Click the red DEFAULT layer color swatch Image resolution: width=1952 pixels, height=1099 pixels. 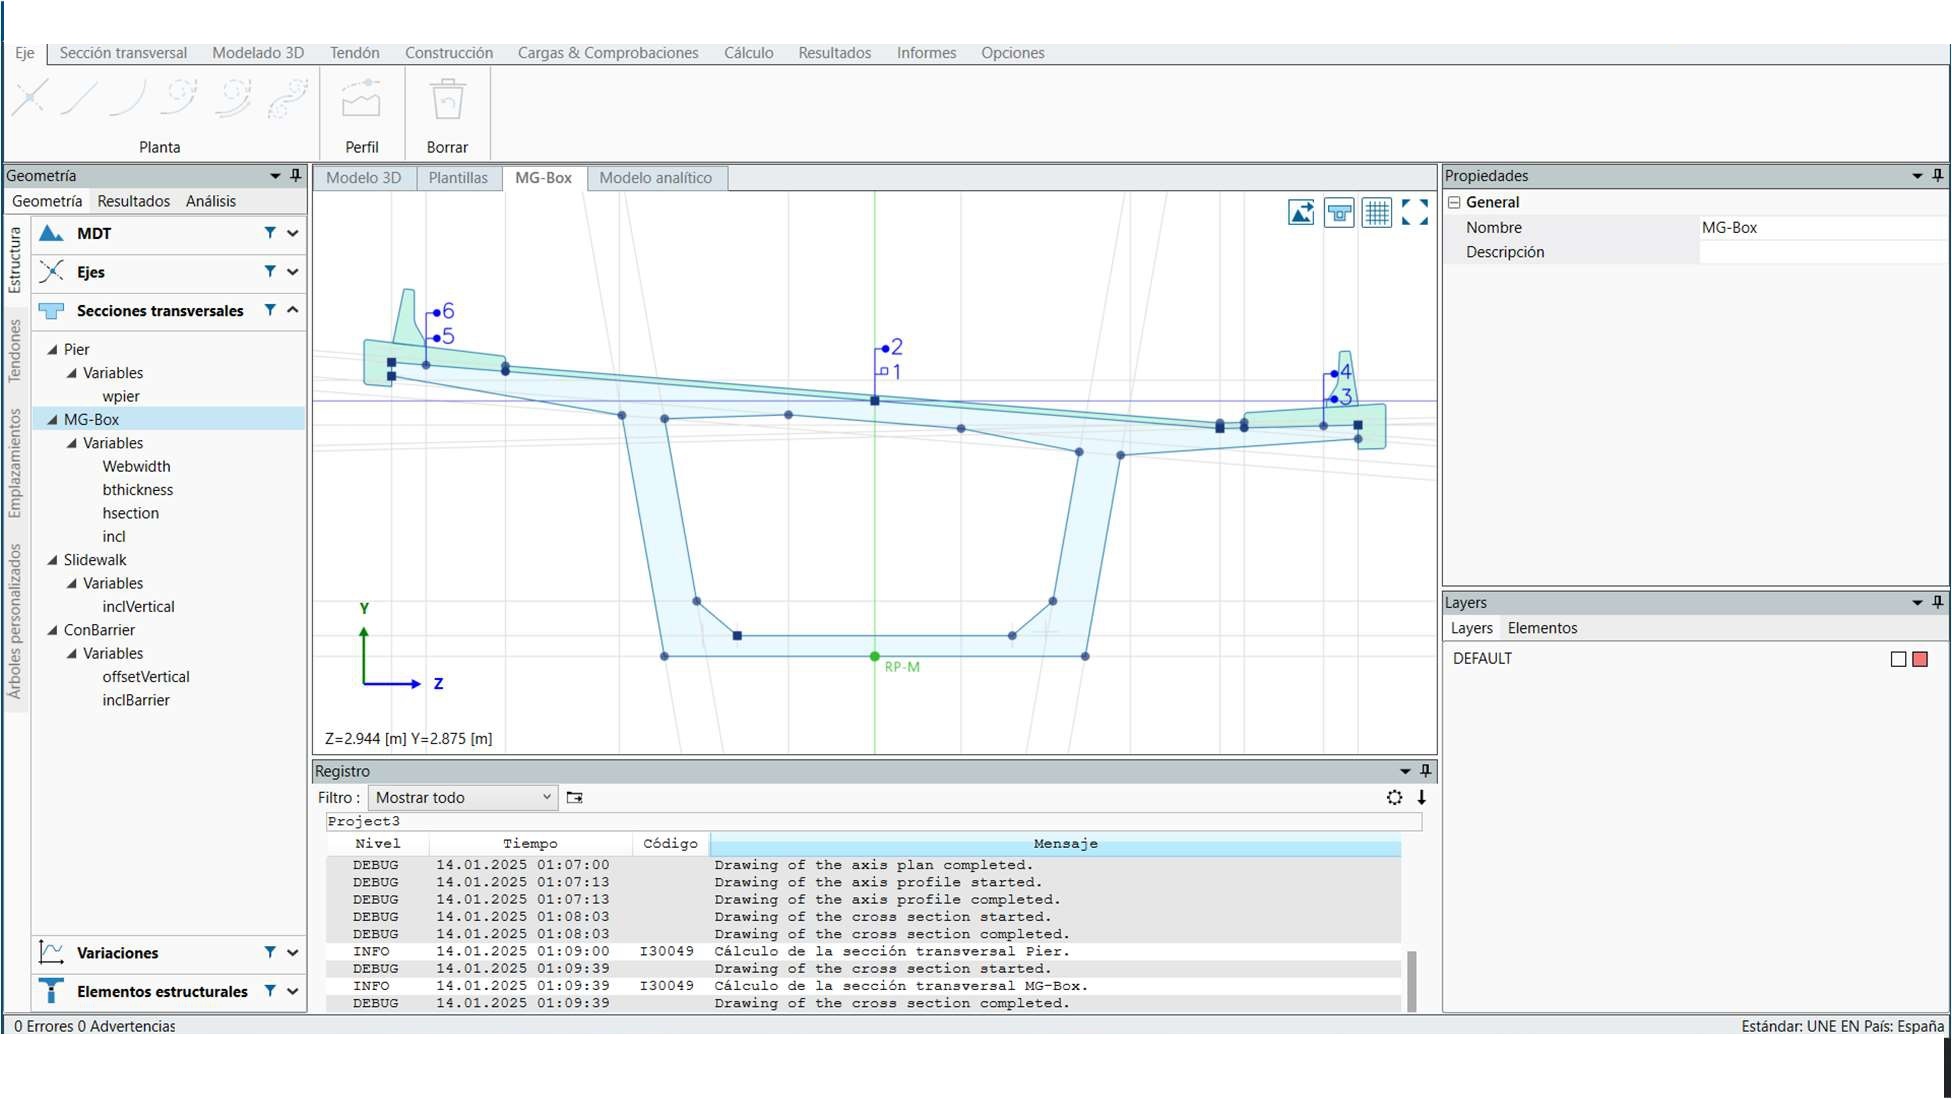coord(1920,659)
